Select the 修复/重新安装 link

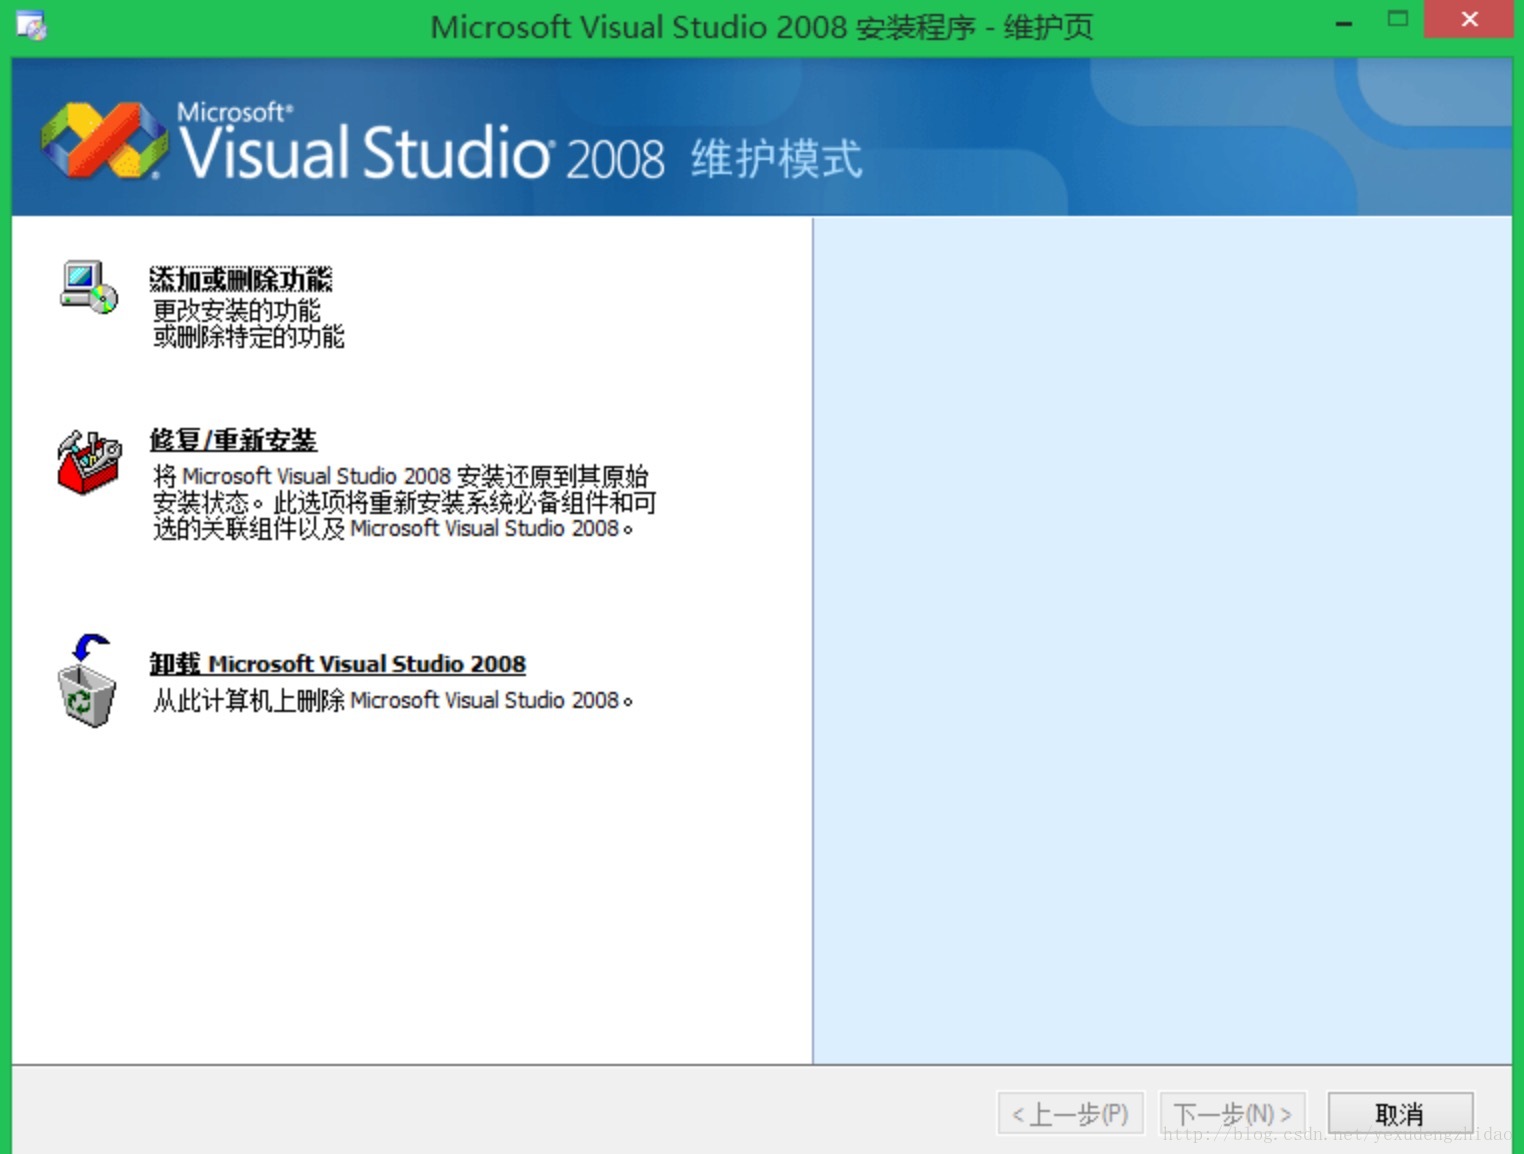tap(233, 440)
